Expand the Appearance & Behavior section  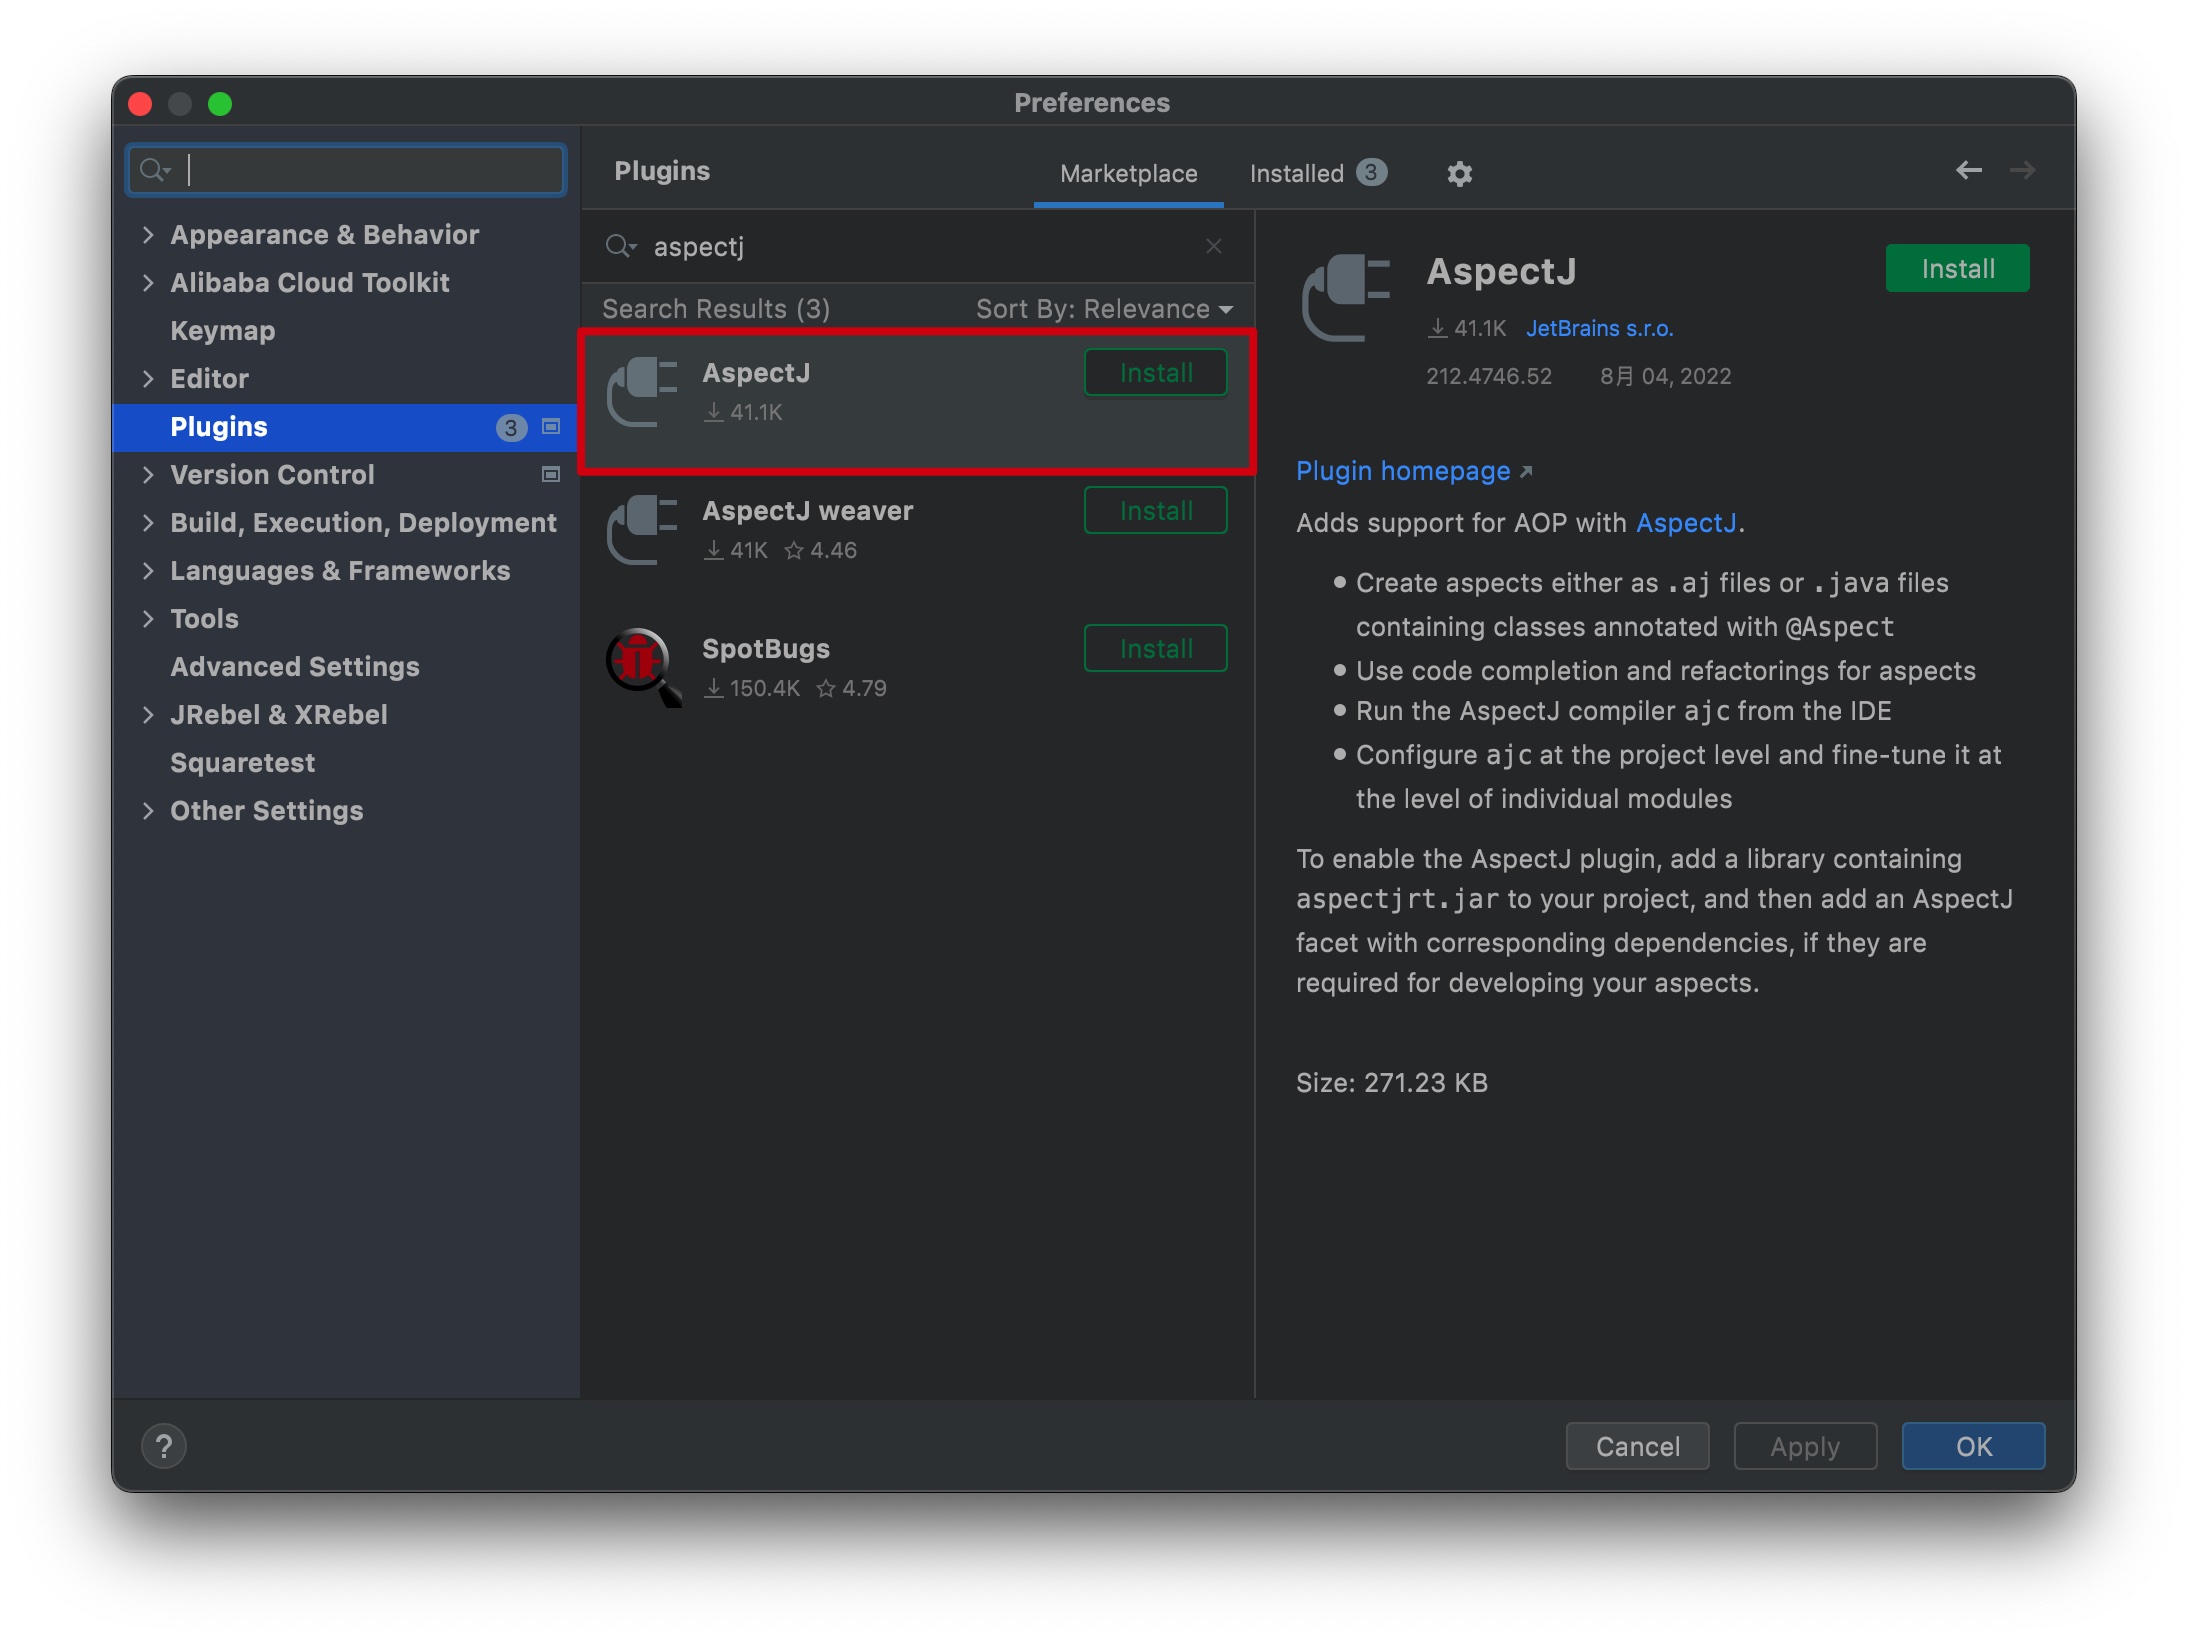coord(148,234)
